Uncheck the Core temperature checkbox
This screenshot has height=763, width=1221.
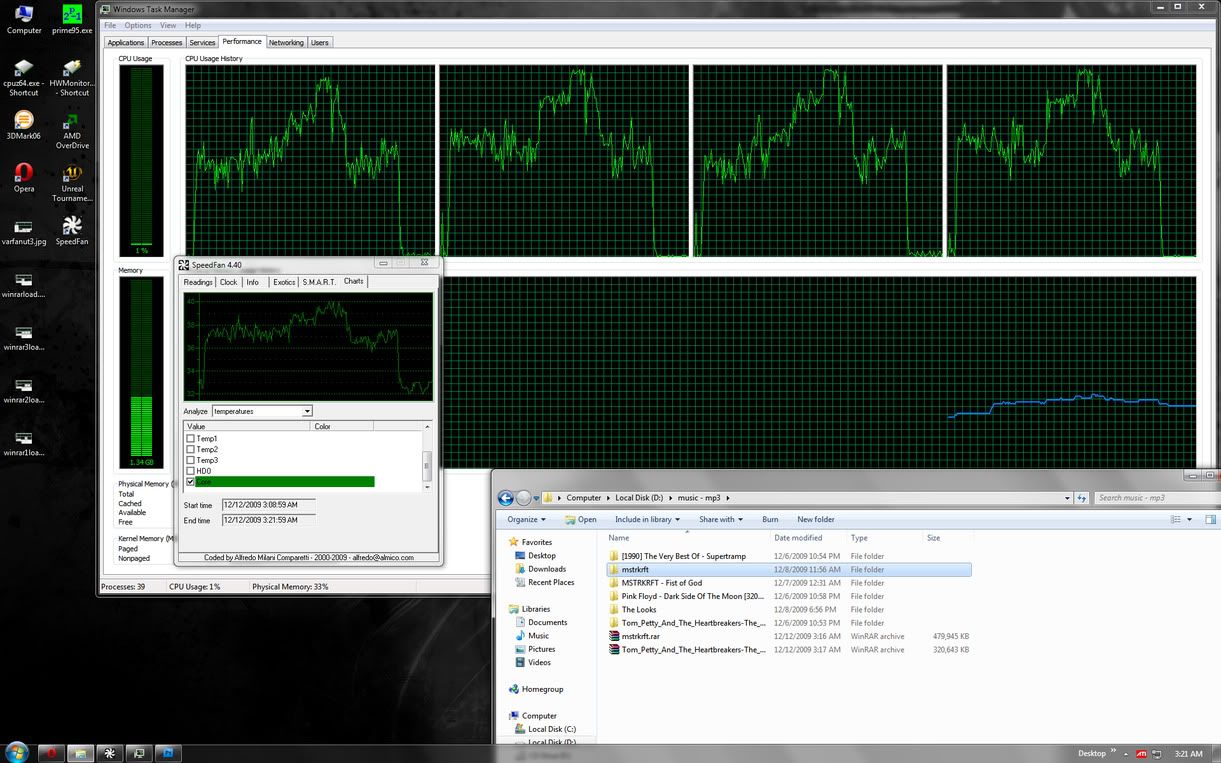(191, 482)
